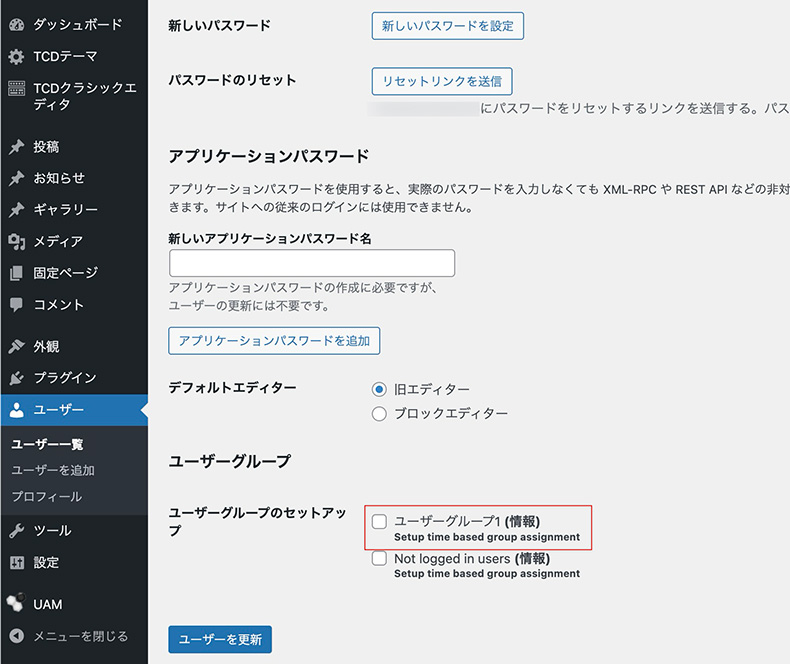Click the new application password name field
Screen dimensions: 790x664
(312, 263)
